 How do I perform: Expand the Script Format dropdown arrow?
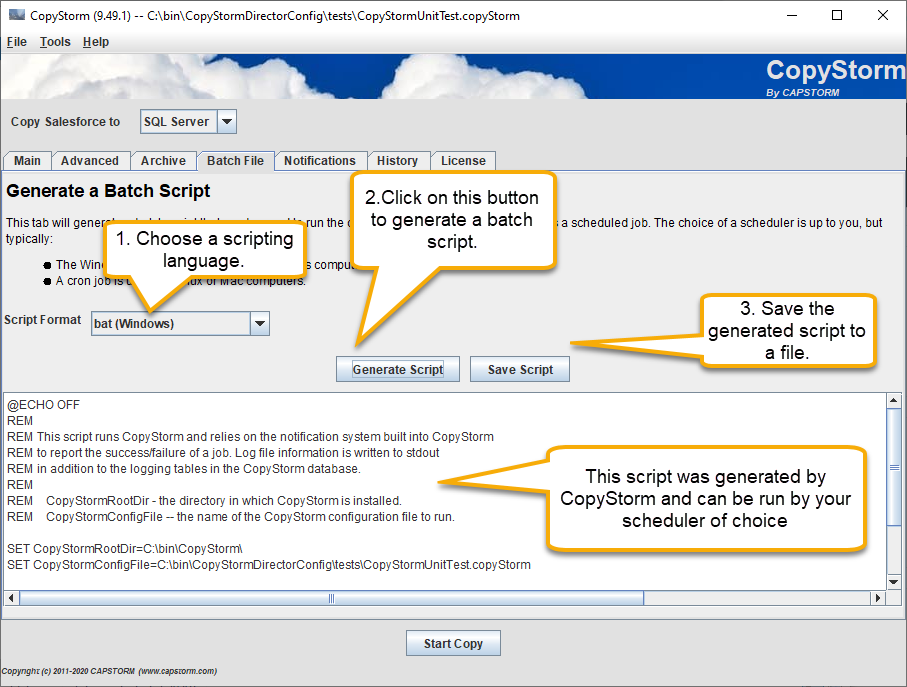tap(260, 324)
